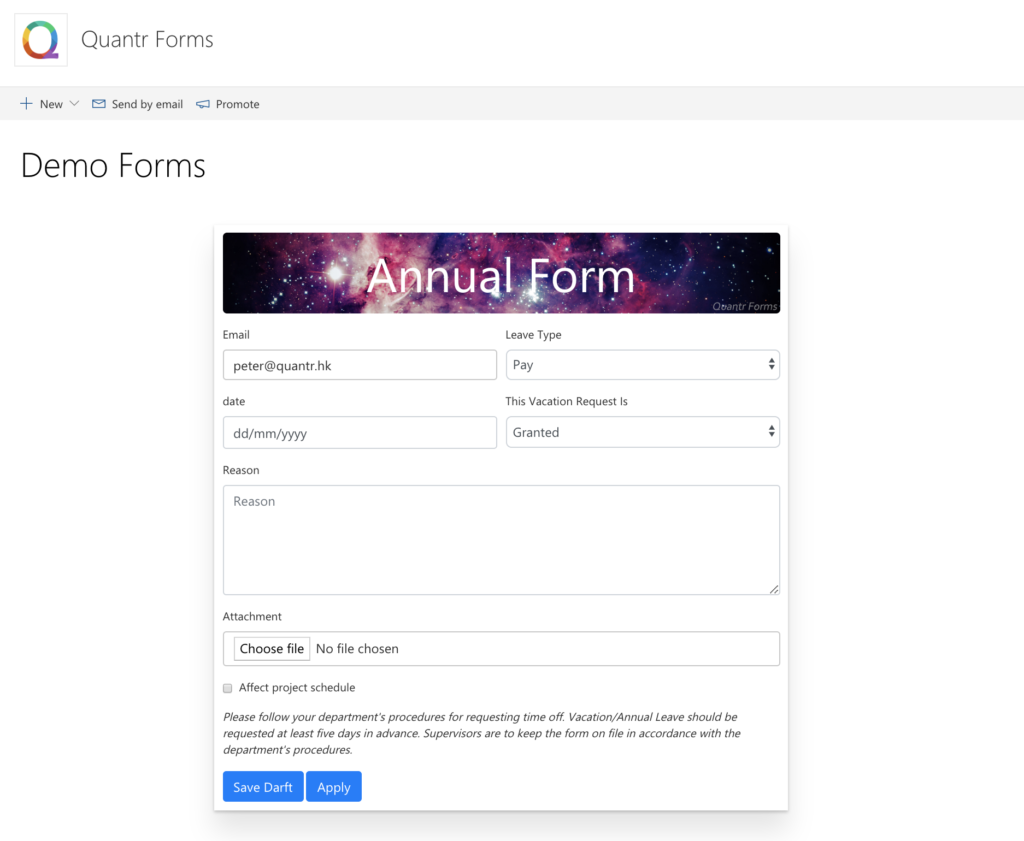Click the Annual Form banner image
This screenshot has width=1024, height=841.
click(501, 274)
